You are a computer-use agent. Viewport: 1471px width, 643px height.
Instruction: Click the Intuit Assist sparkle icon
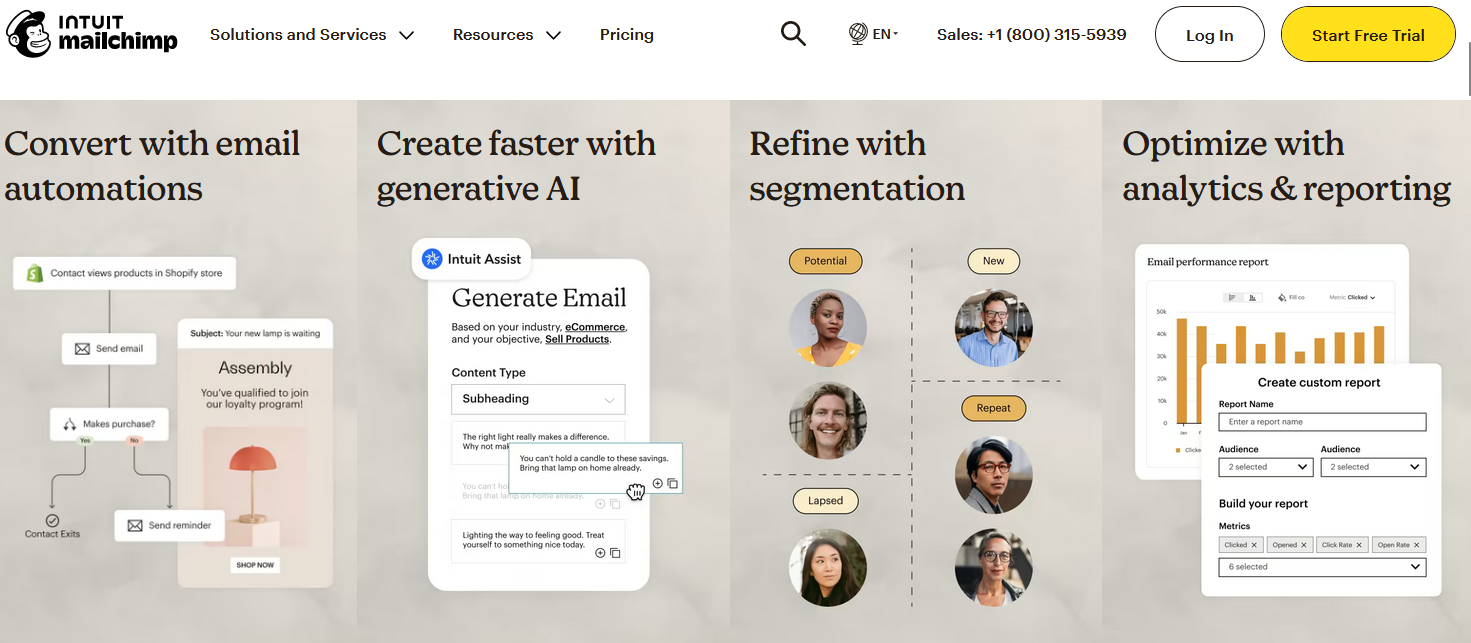tap(432, 258)
